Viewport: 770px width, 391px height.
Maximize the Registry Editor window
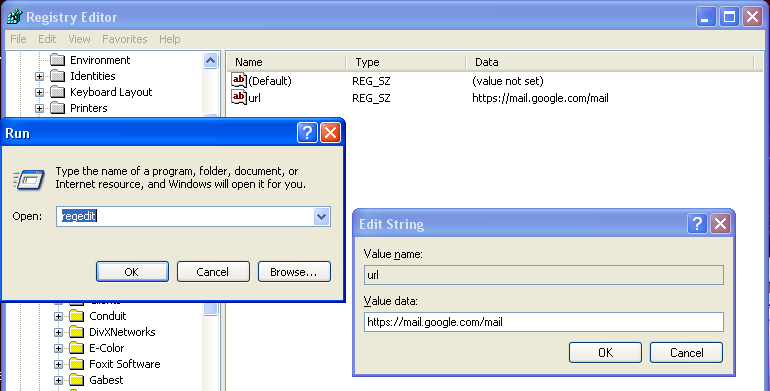click(x=729, y=17)
